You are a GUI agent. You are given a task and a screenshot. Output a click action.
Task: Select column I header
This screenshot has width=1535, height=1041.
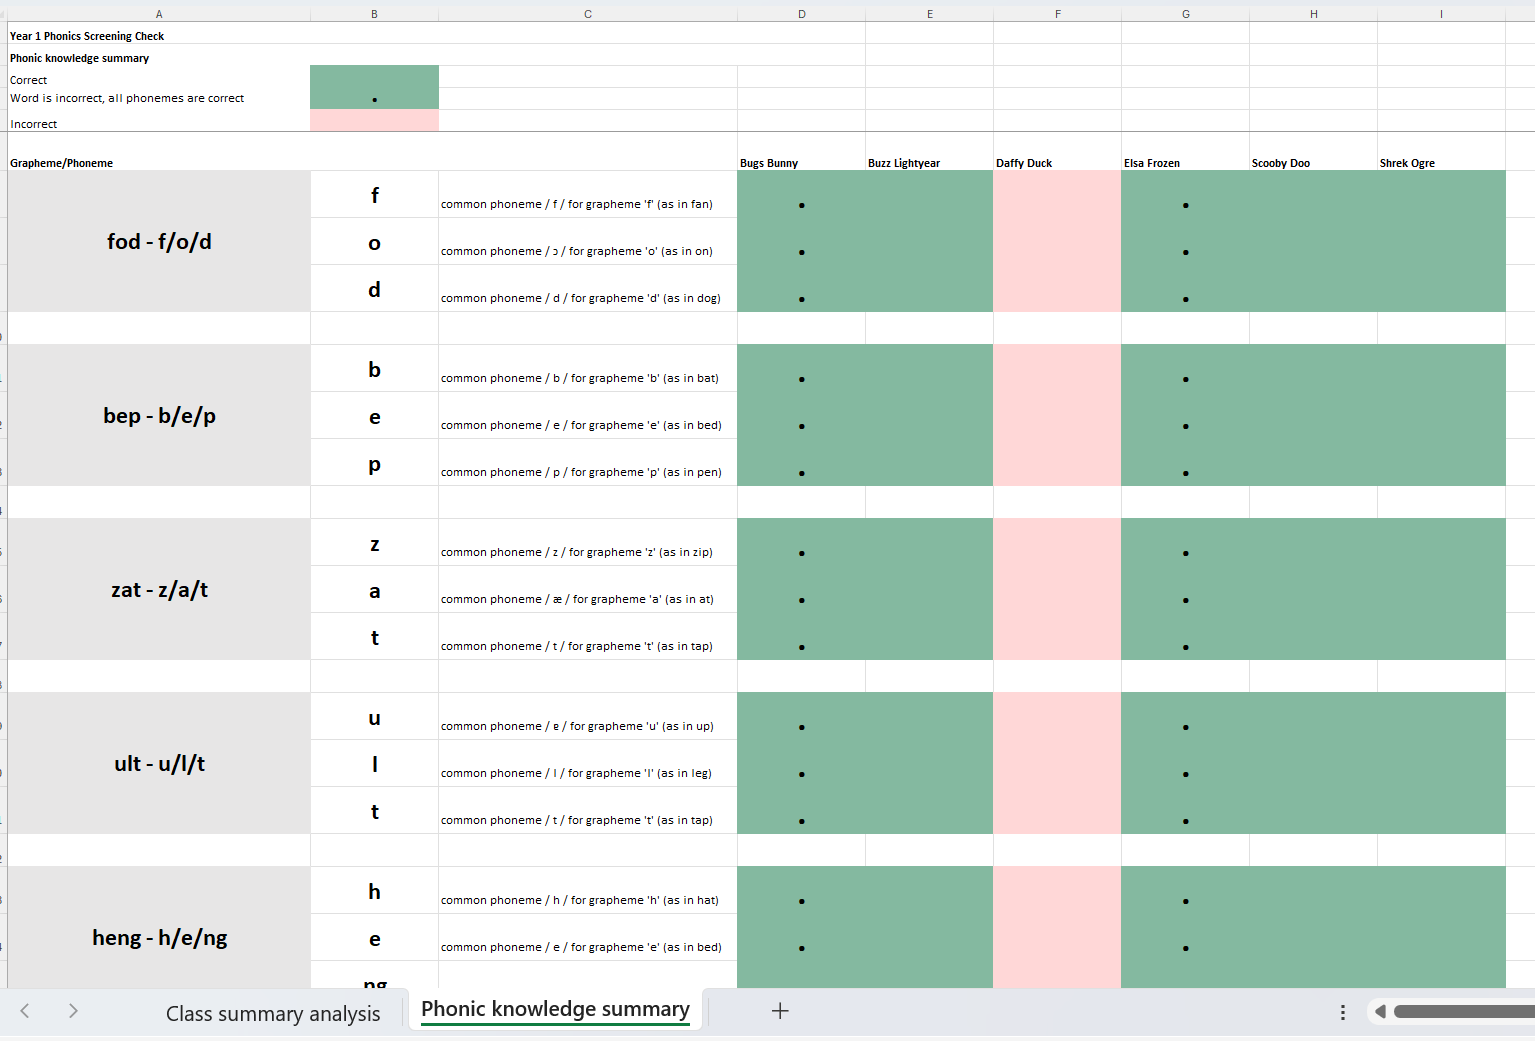pyautogui.click(x=1441, y=14)
